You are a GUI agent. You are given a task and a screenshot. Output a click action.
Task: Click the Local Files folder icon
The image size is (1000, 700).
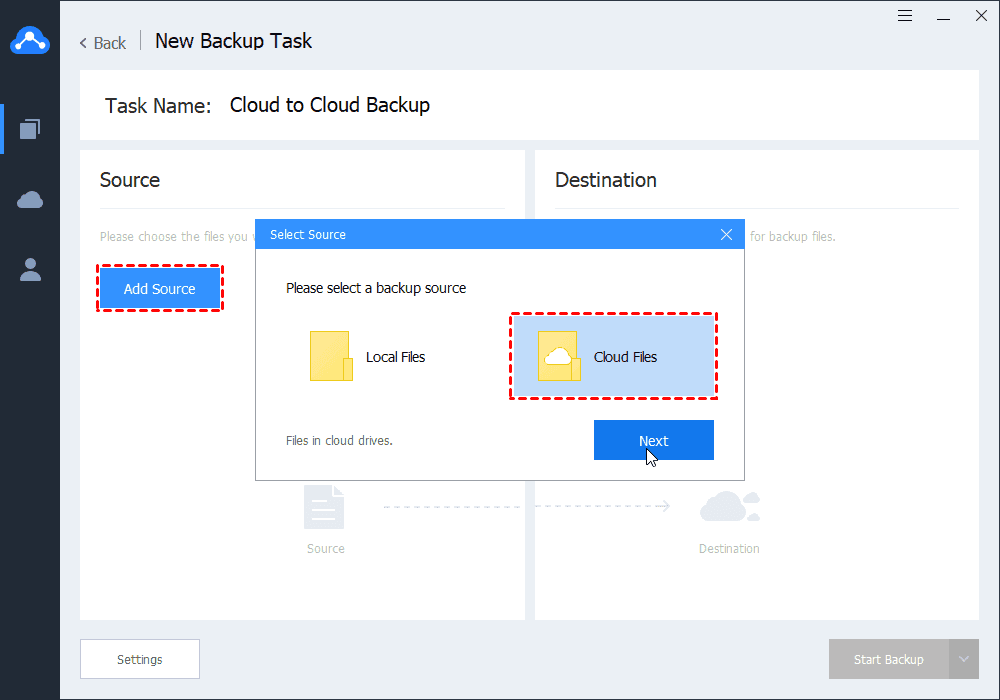click(331, 356)
